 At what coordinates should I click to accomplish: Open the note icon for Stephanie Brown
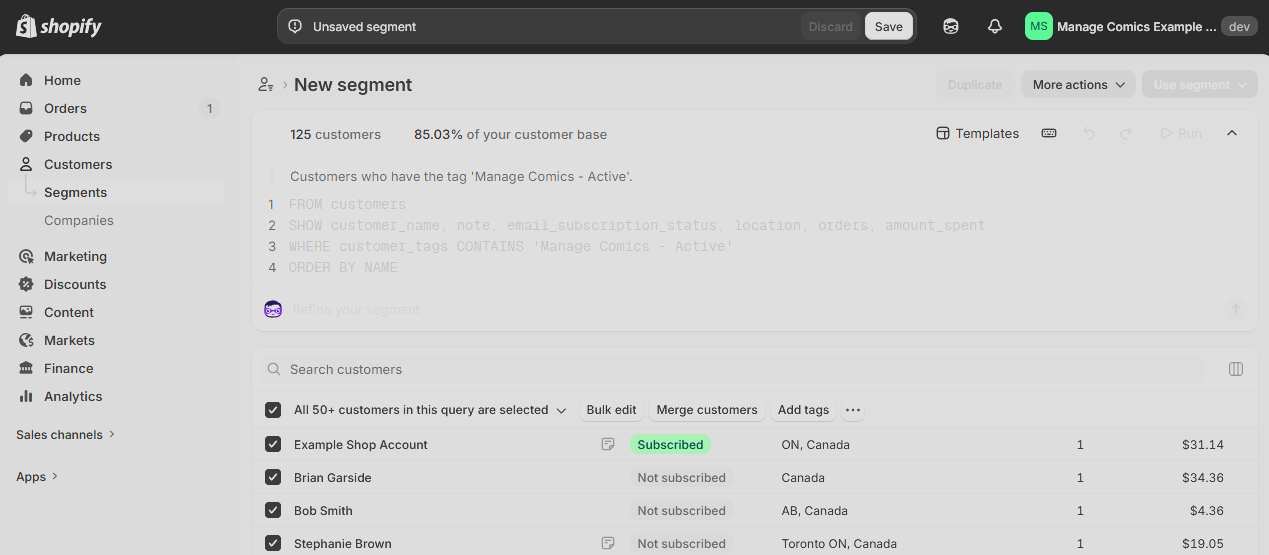click(x=608, y=543)
